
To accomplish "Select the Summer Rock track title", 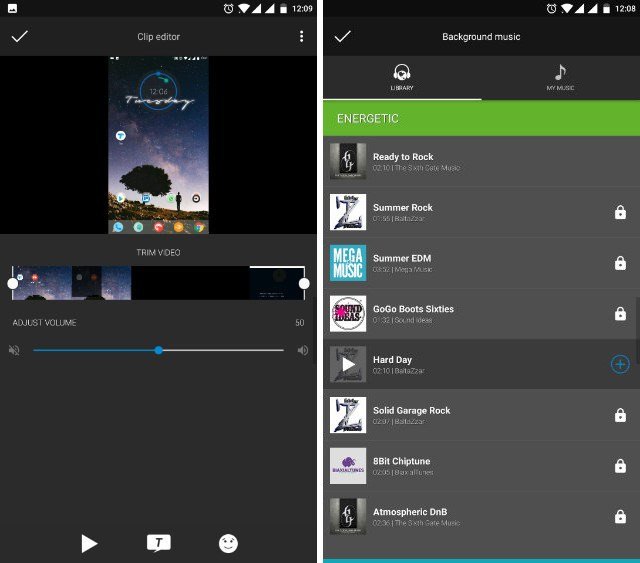I will coord(402,207).
